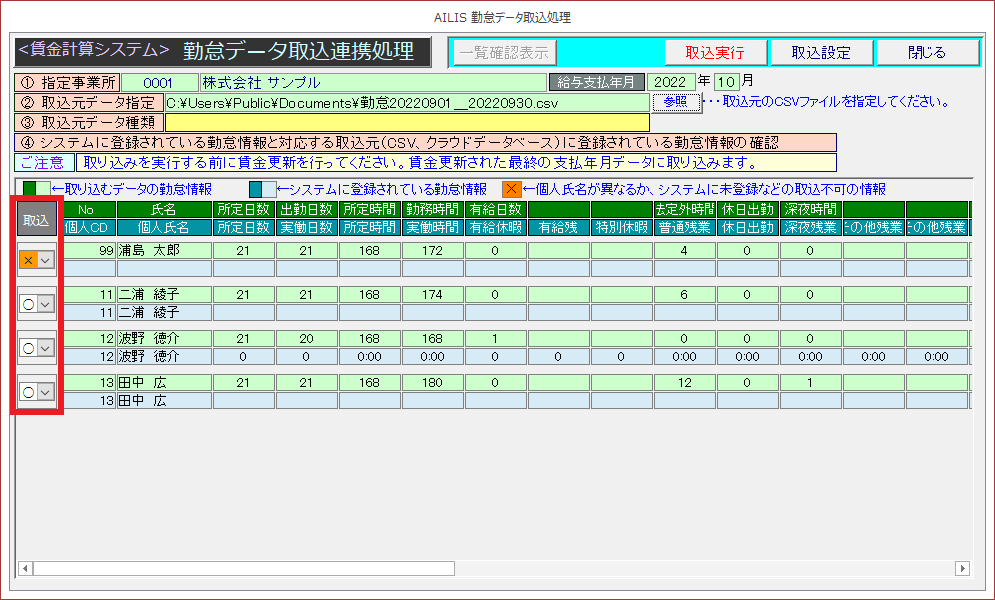Viewport: 995px width, 600px height.
Task: Click the 氏名 column header
Action: 163,210
